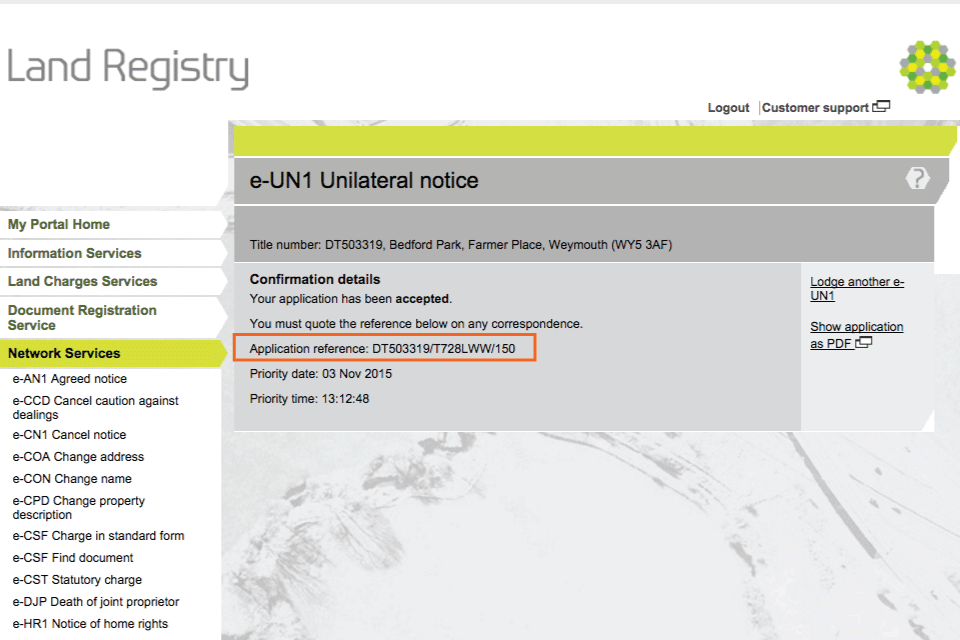Open Document Registration Service
960x640 pixels.
click(82, 318)
